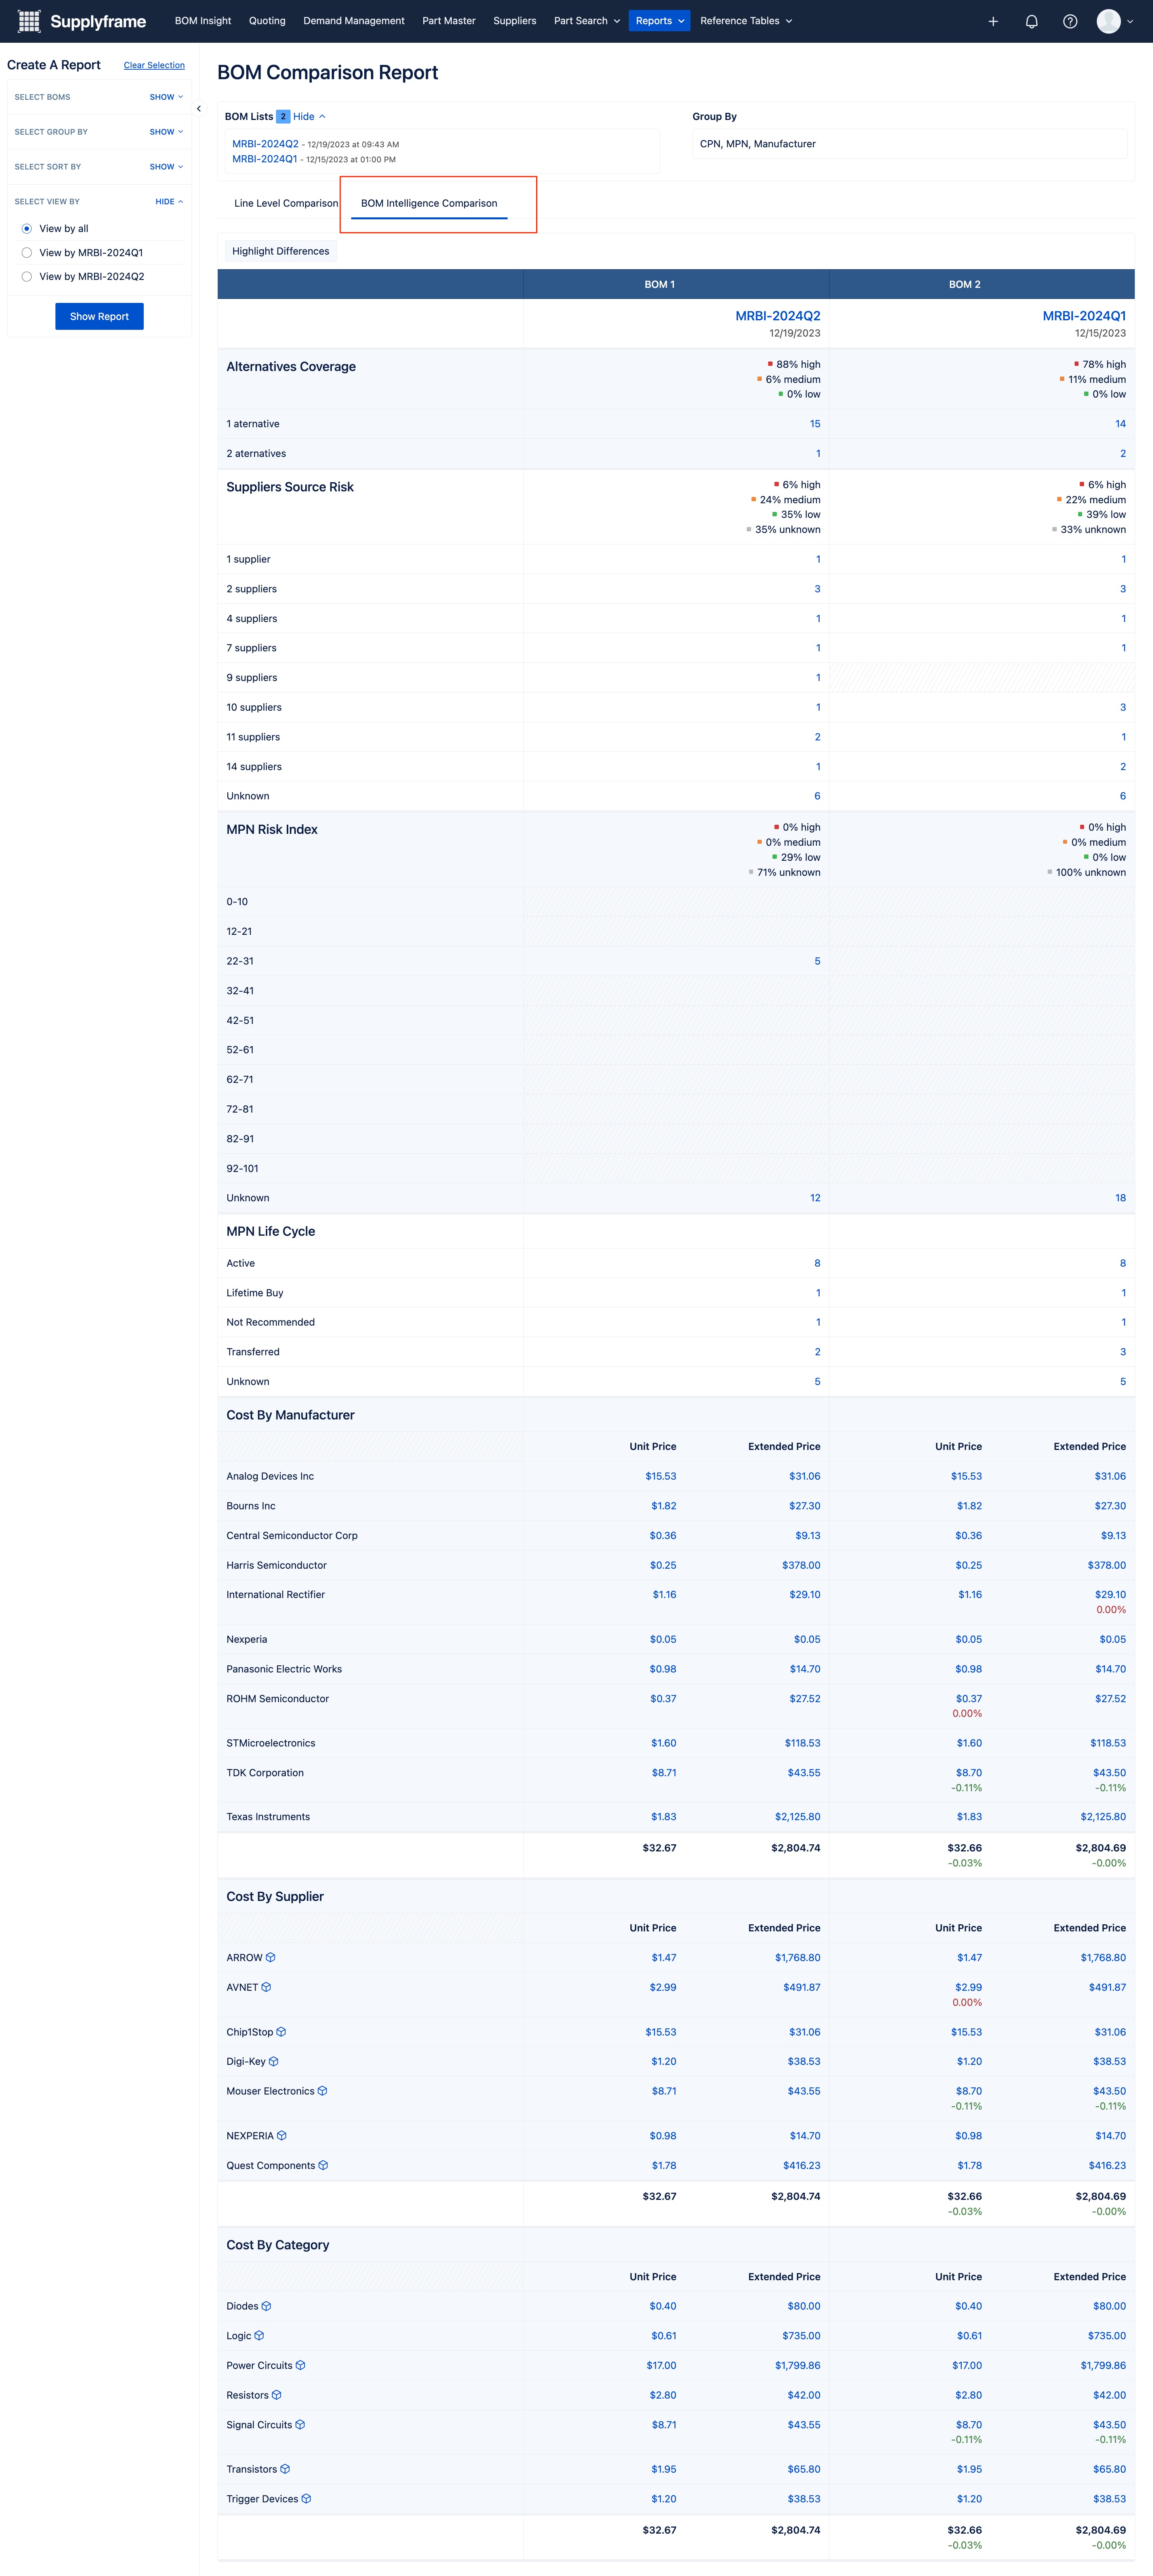Open the help question mark icon
Image resolution: width=1153 pixels, height=2576 pixels.
(x=1070, y=21)
